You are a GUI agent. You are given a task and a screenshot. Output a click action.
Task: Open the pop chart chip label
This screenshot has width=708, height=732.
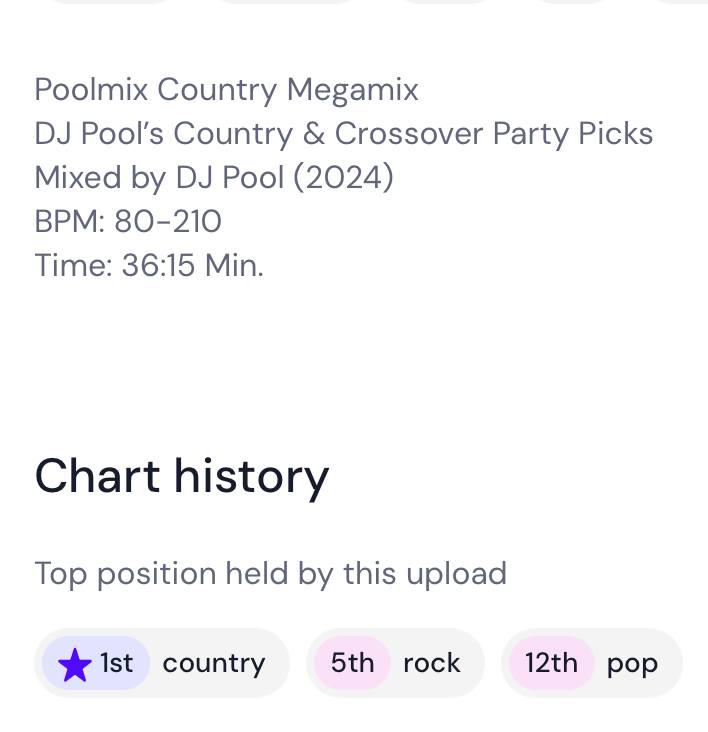click(x=632, y=663)
